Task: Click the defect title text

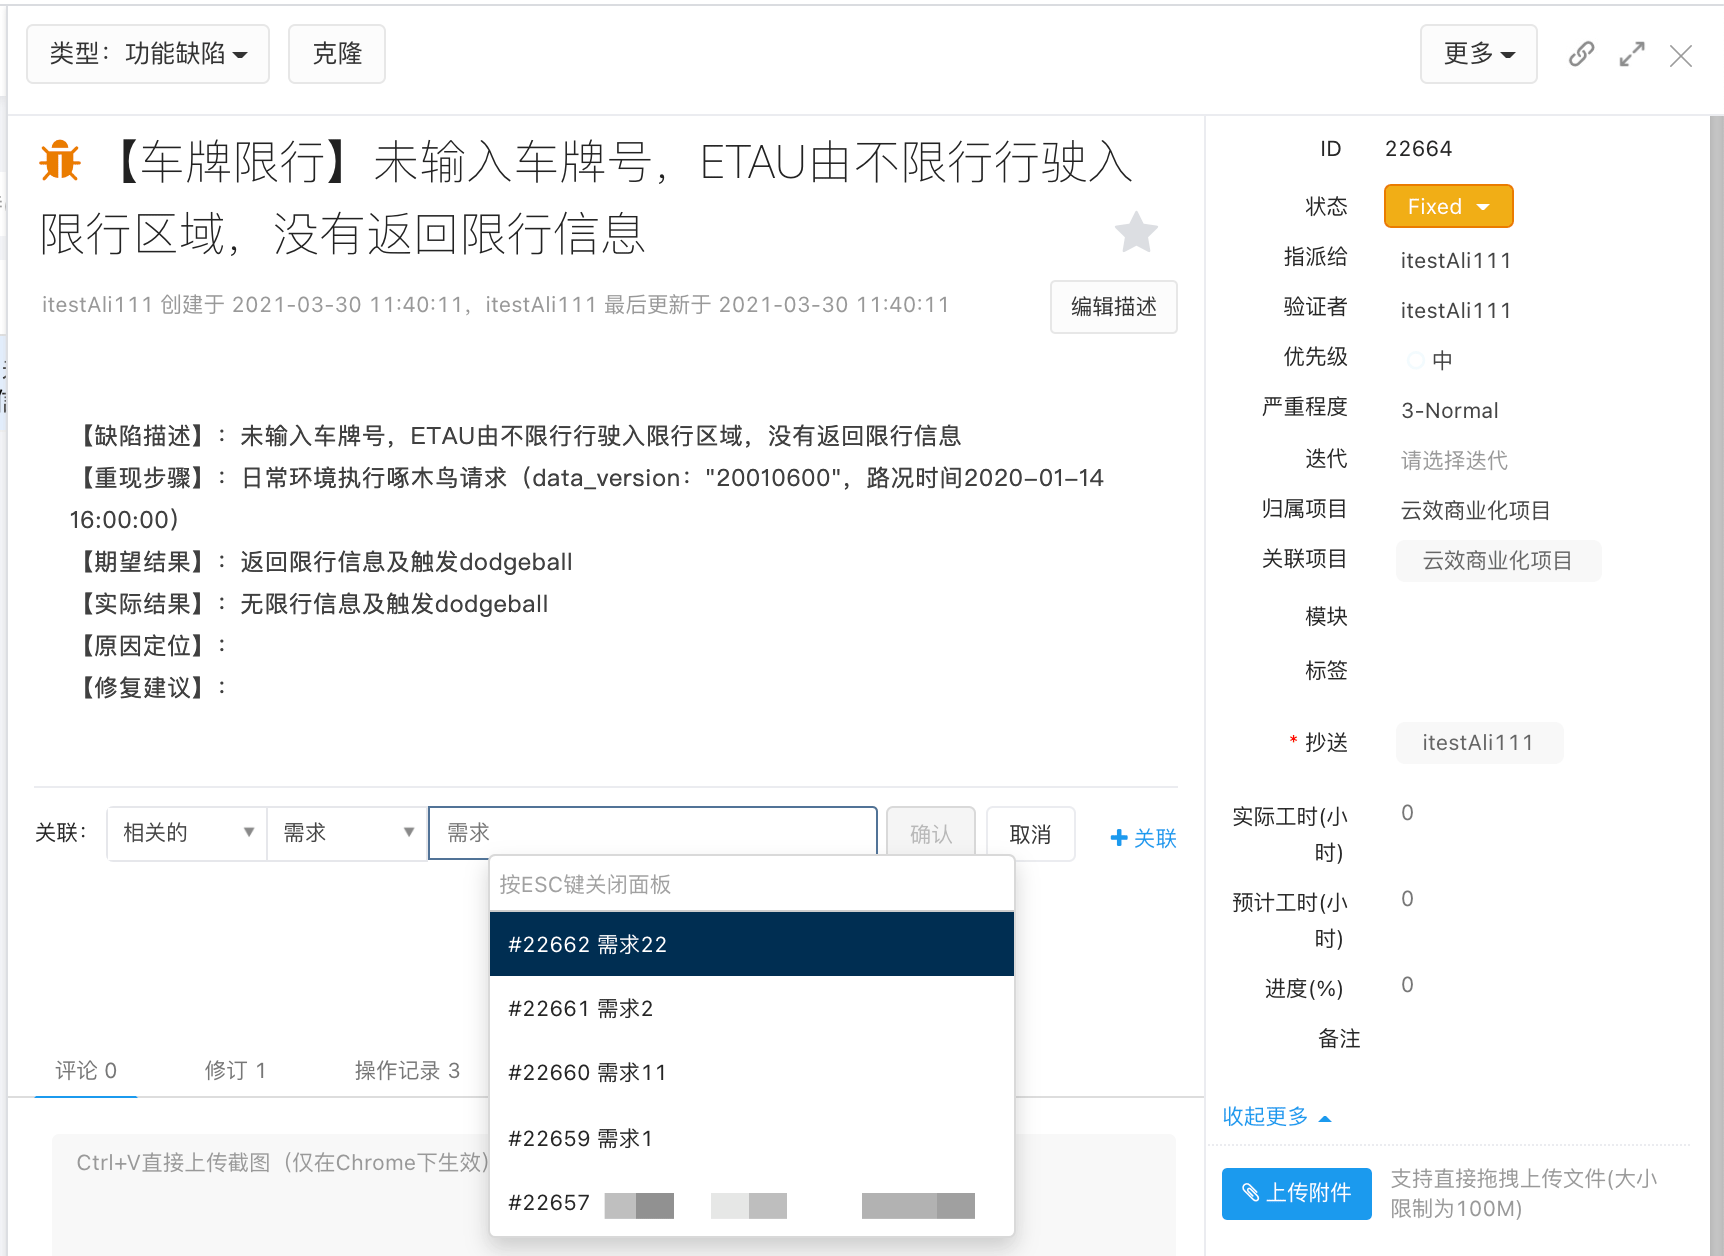Action: coord(588,197)
